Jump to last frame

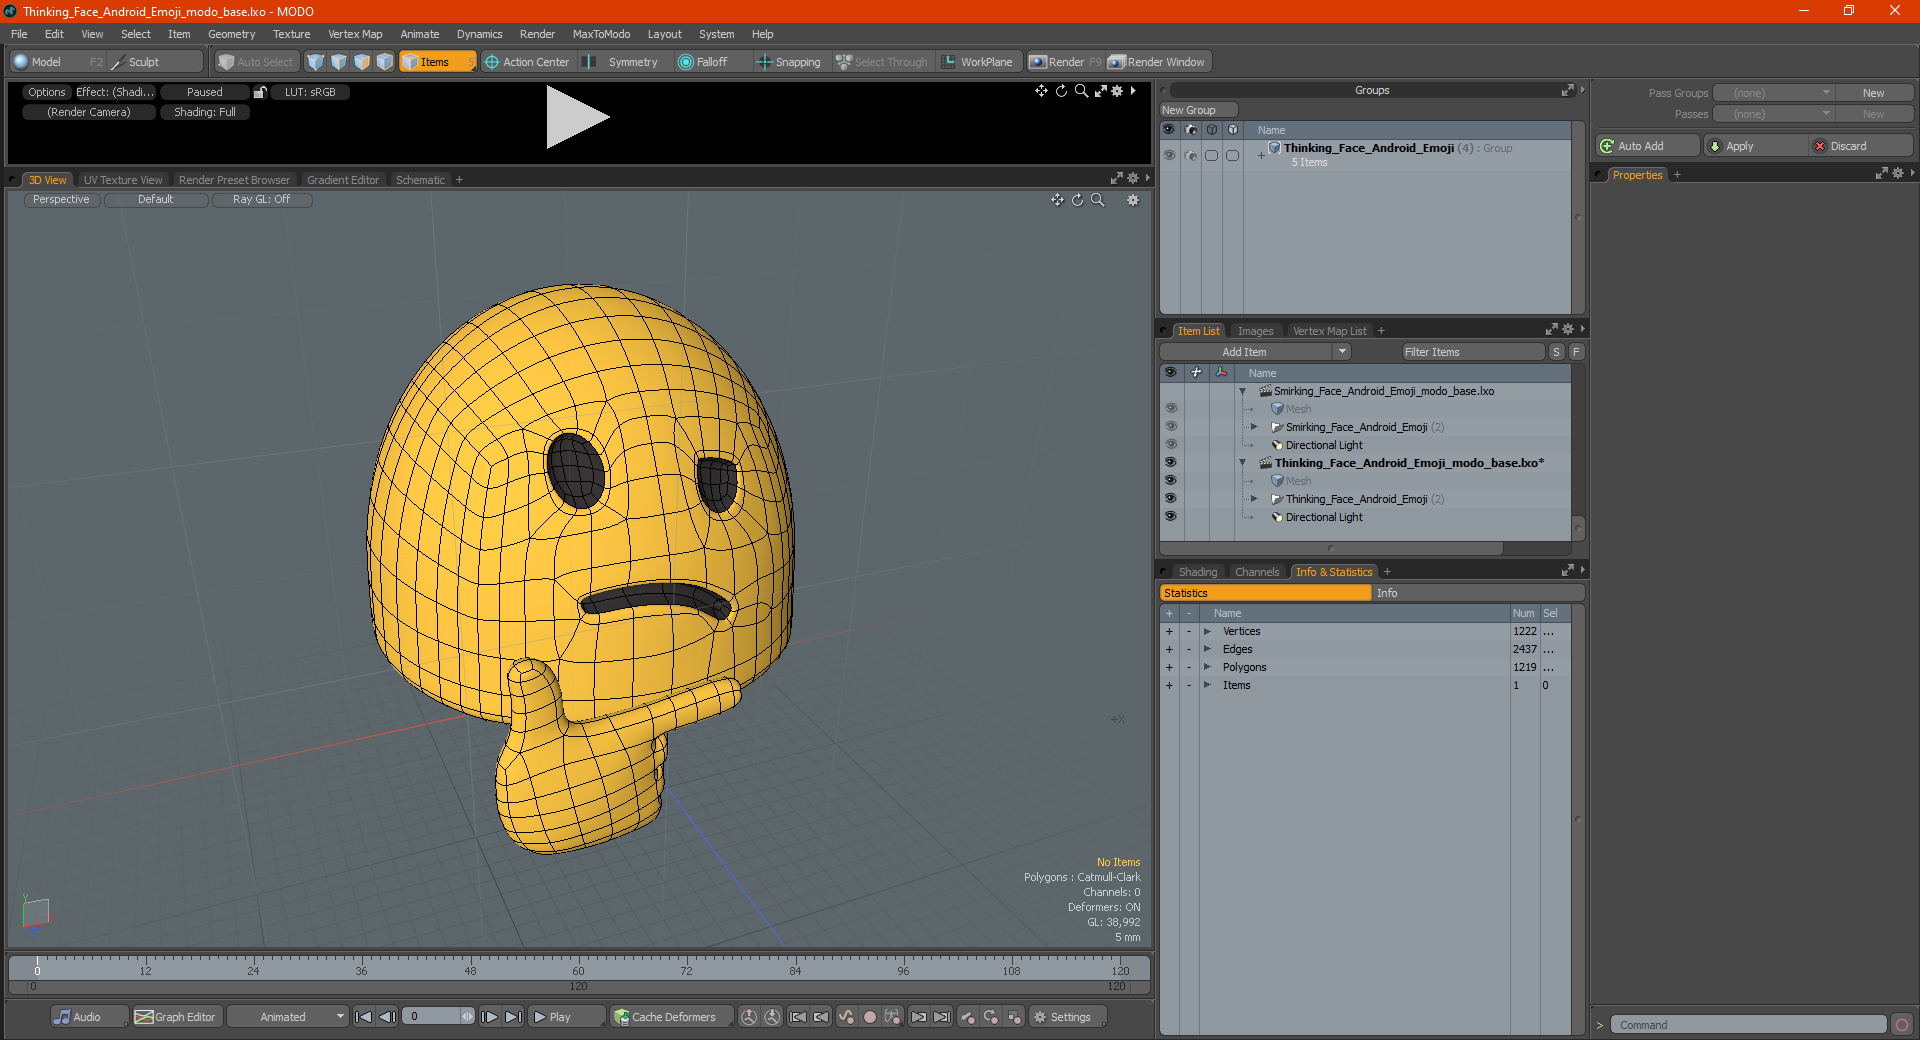click(x=514, y=1017)
